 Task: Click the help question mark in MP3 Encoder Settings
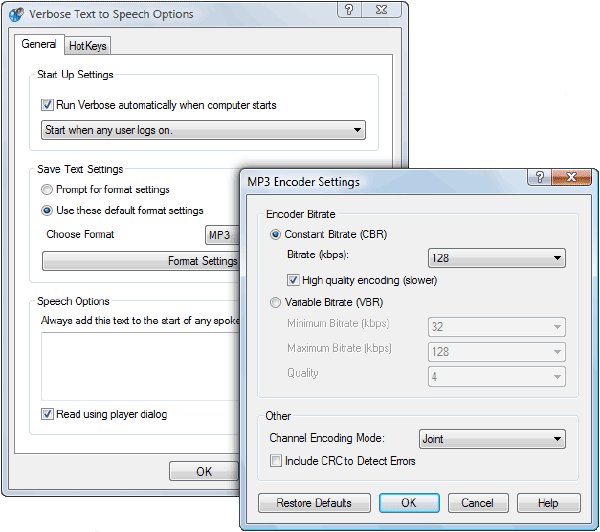(540, 177)
